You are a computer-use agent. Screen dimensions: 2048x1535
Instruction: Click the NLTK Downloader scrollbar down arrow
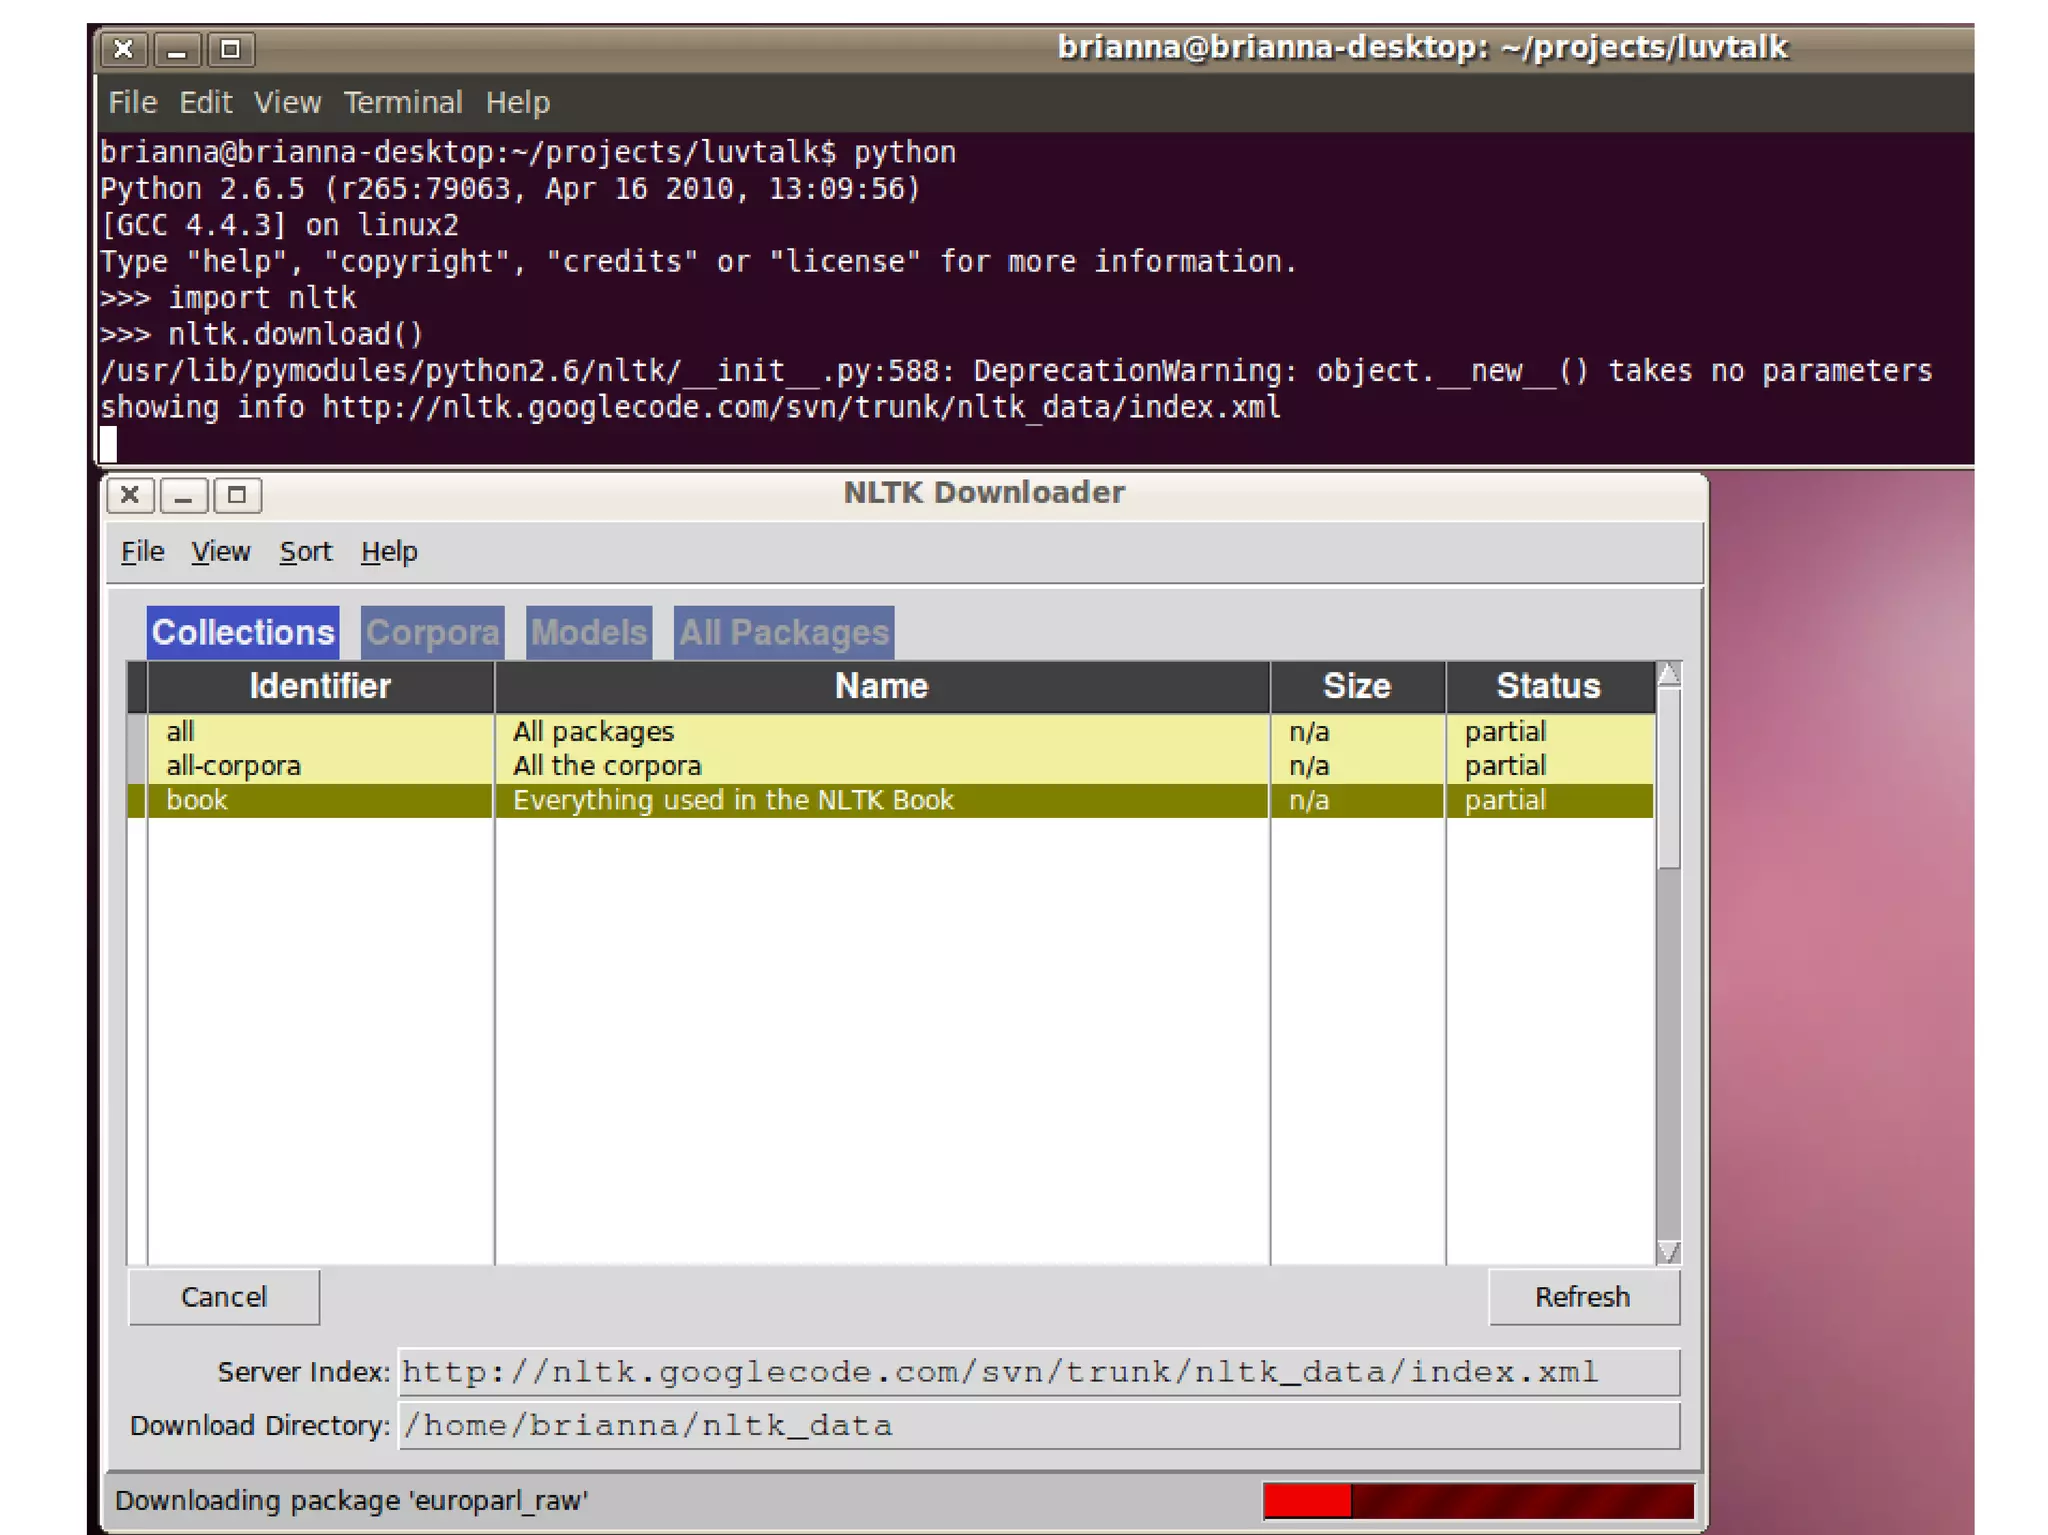tap(1668, 1251)
